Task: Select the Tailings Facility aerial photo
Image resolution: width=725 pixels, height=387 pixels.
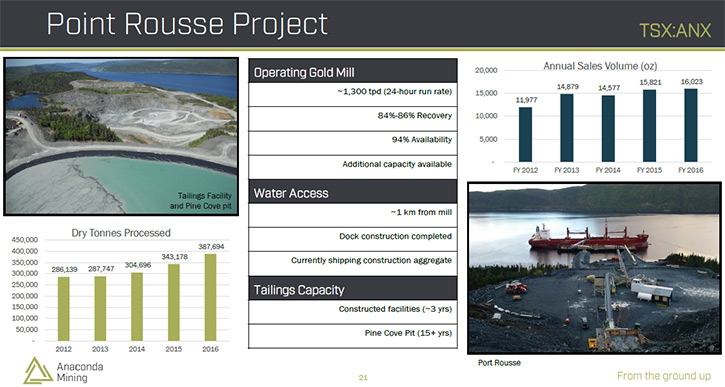Action: click(x=121, y=136)
